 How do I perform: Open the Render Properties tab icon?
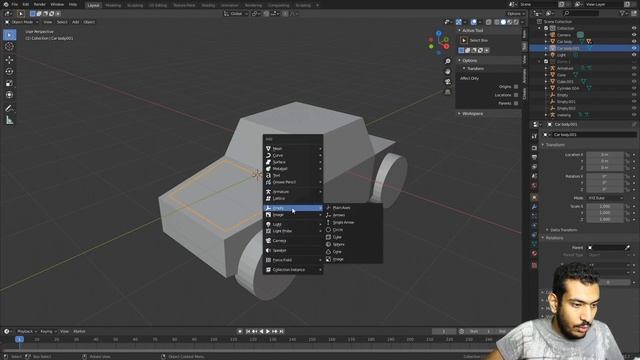pos(534,148)
